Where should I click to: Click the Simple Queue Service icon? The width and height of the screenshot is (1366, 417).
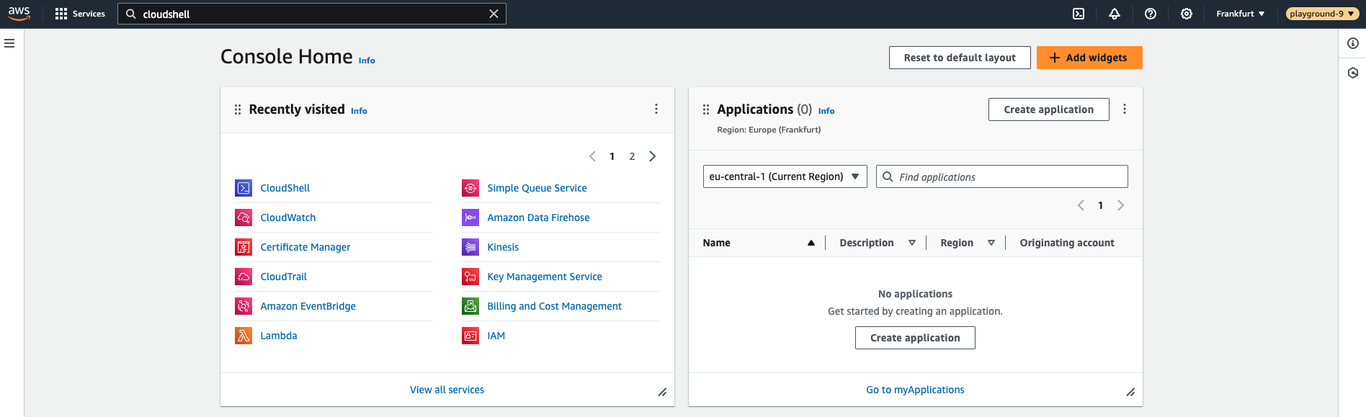tap(470, 188)
